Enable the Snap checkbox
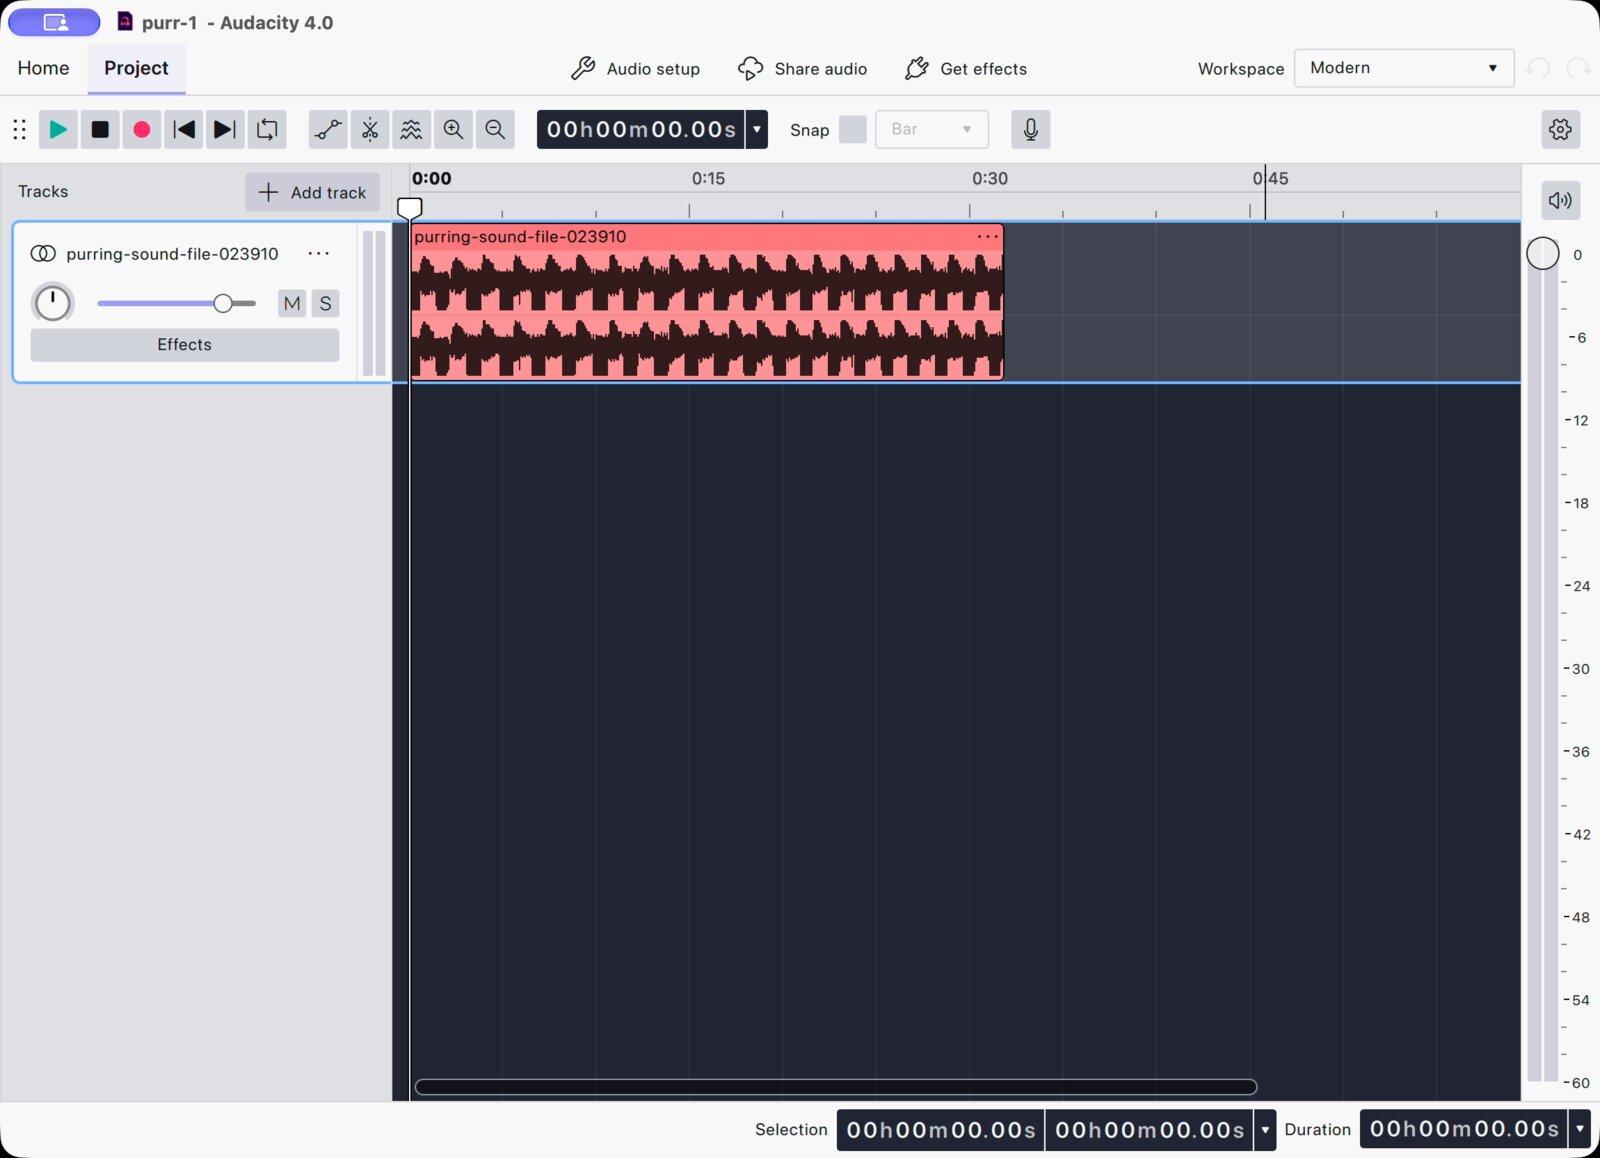Image resolution: width=1600 pixels, height=1158 pixels. pyautogui.click(x=853, y=130)
